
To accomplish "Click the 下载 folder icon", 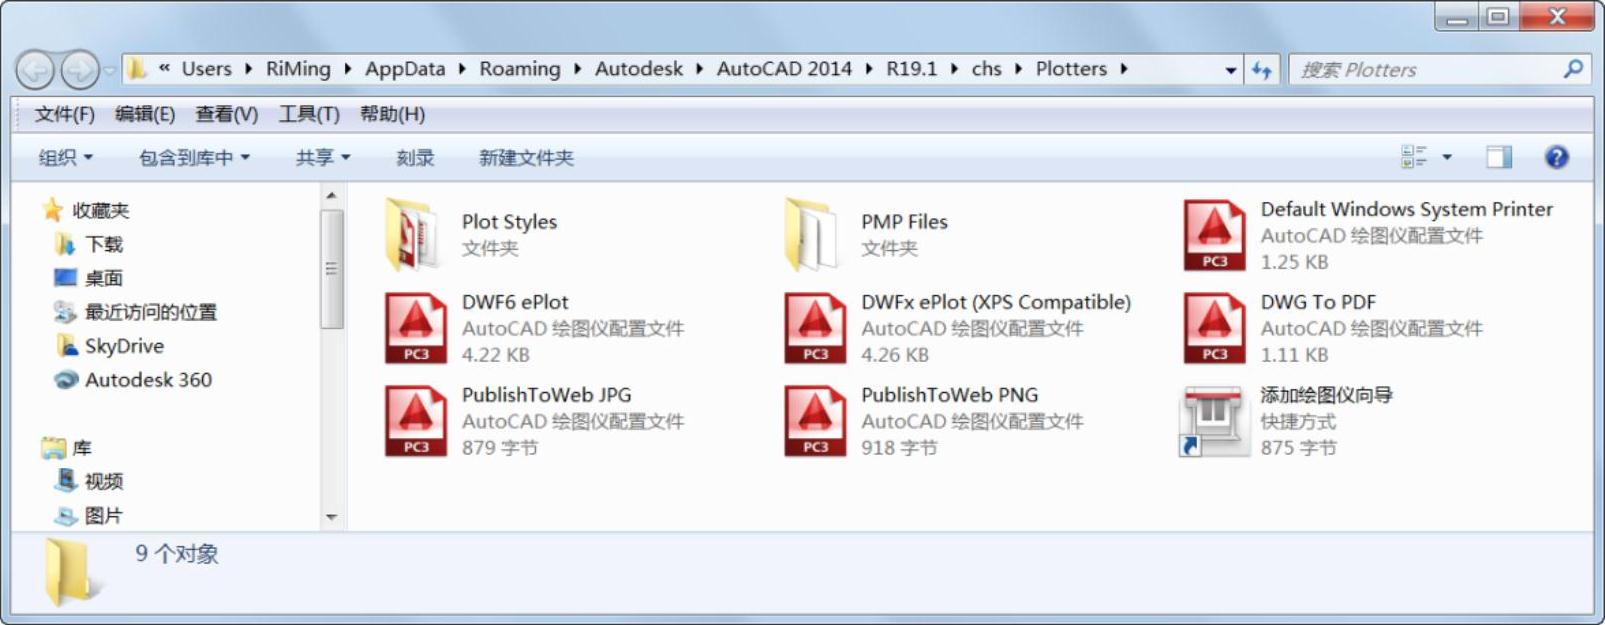I will (x=65, y=244).
